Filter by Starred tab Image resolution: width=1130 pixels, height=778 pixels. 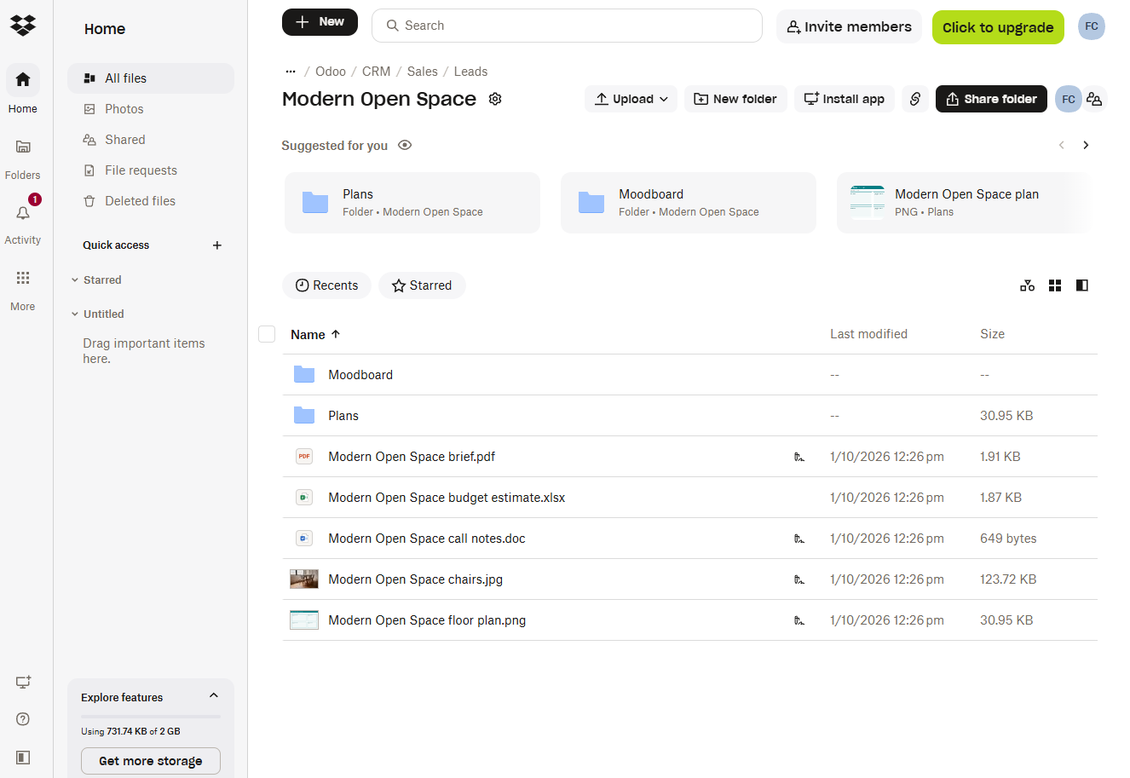pyautogui.click(x=422, y=285)
